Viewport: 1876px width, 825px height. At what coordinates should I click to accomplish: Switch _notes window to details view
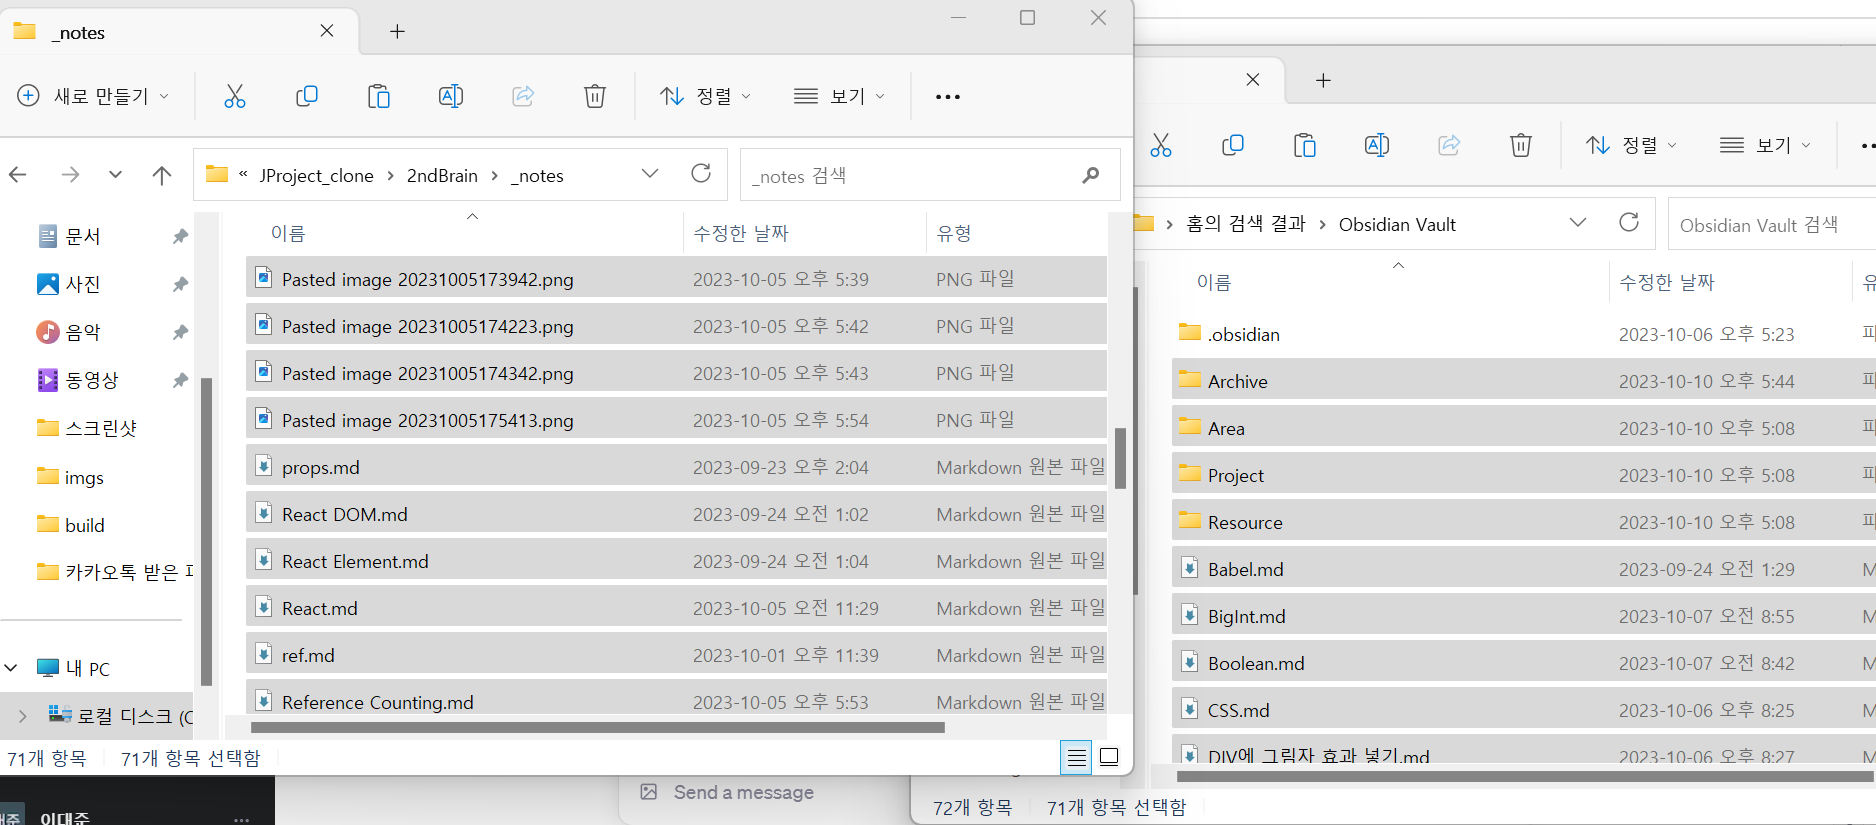pyautogui.click(x=1076, y=758)
